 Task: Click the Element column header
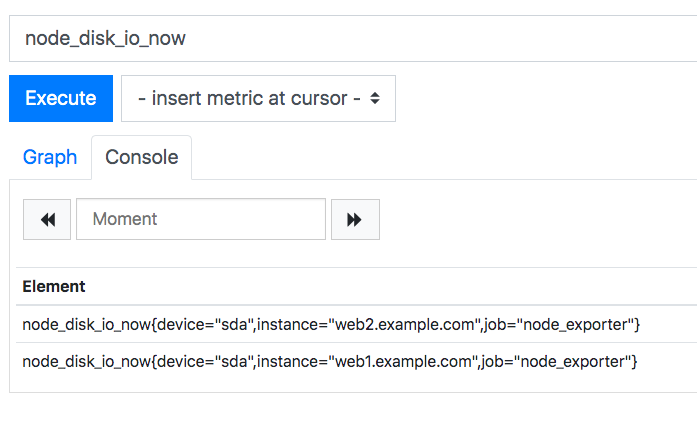54,287
